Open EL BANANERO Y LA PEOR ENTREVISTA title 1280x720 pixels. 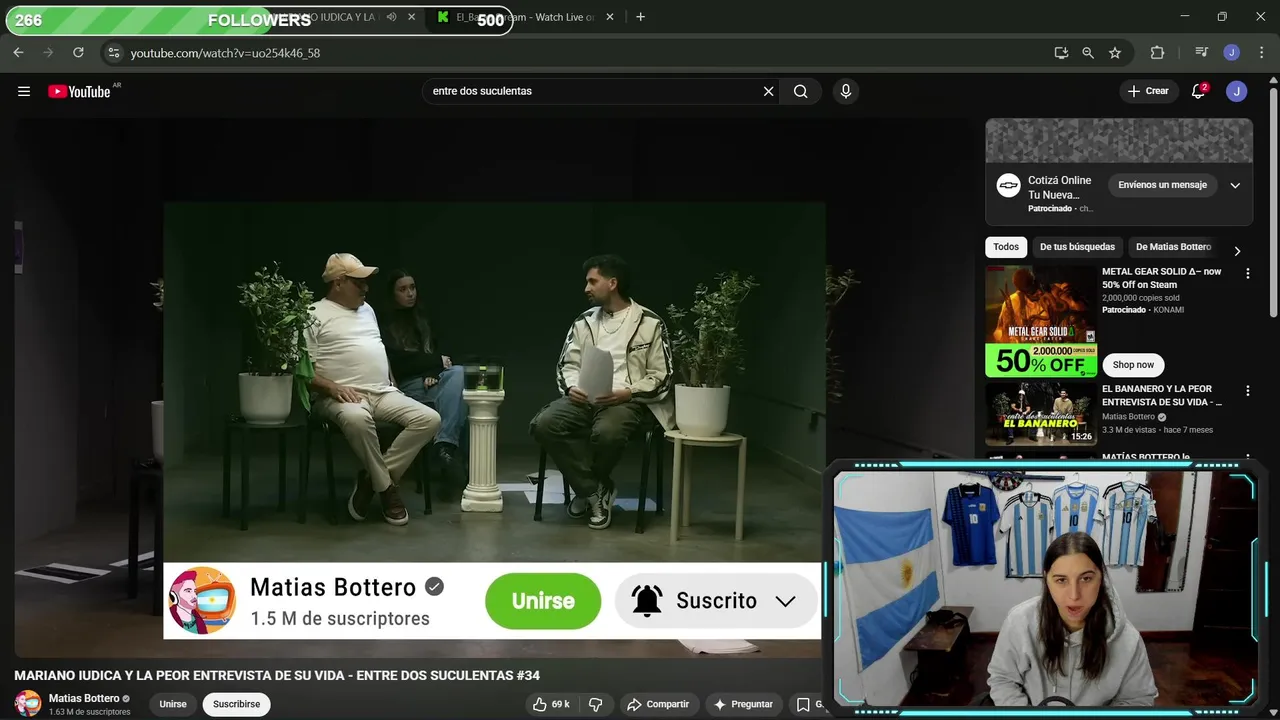(x=1162, y=395)
